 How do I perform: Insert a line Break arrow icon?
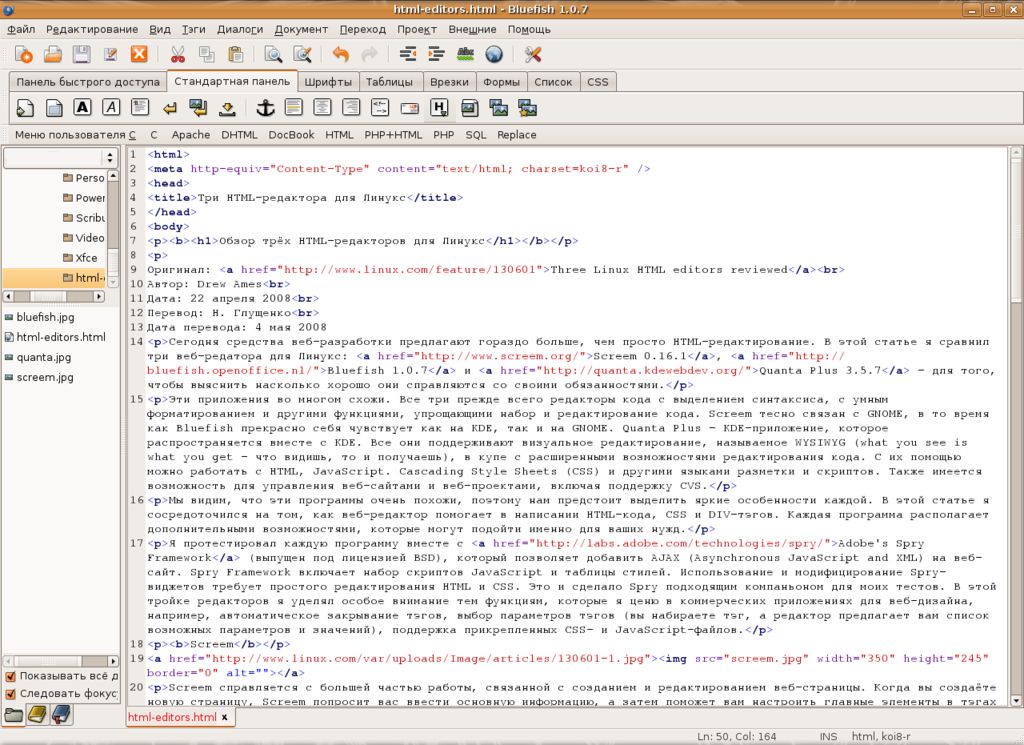[x=170, y=108]
